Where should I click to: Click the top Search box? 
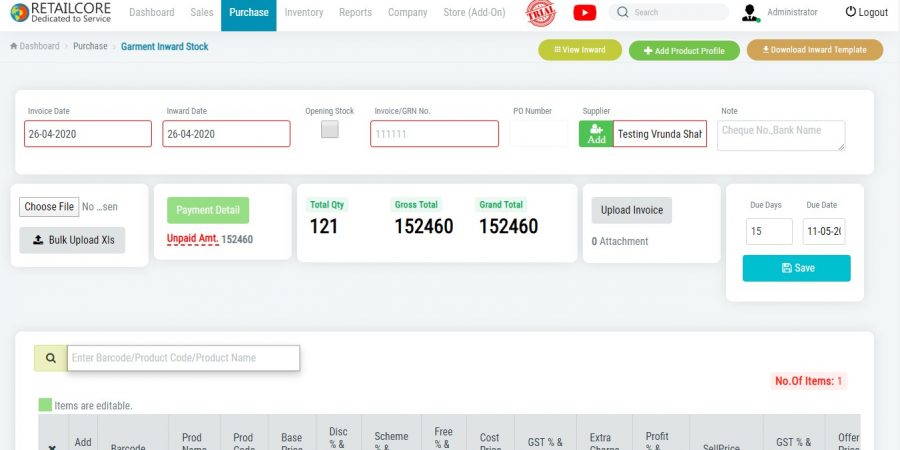(x=669, y=12)
